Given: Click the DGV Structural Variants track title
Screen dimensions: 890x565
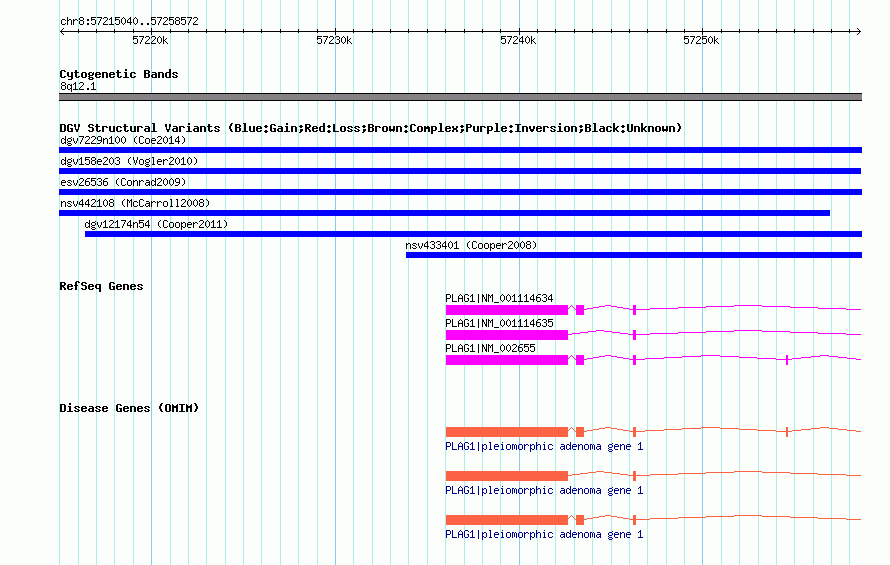Looking at the screenshot, I should pos(370,128).
